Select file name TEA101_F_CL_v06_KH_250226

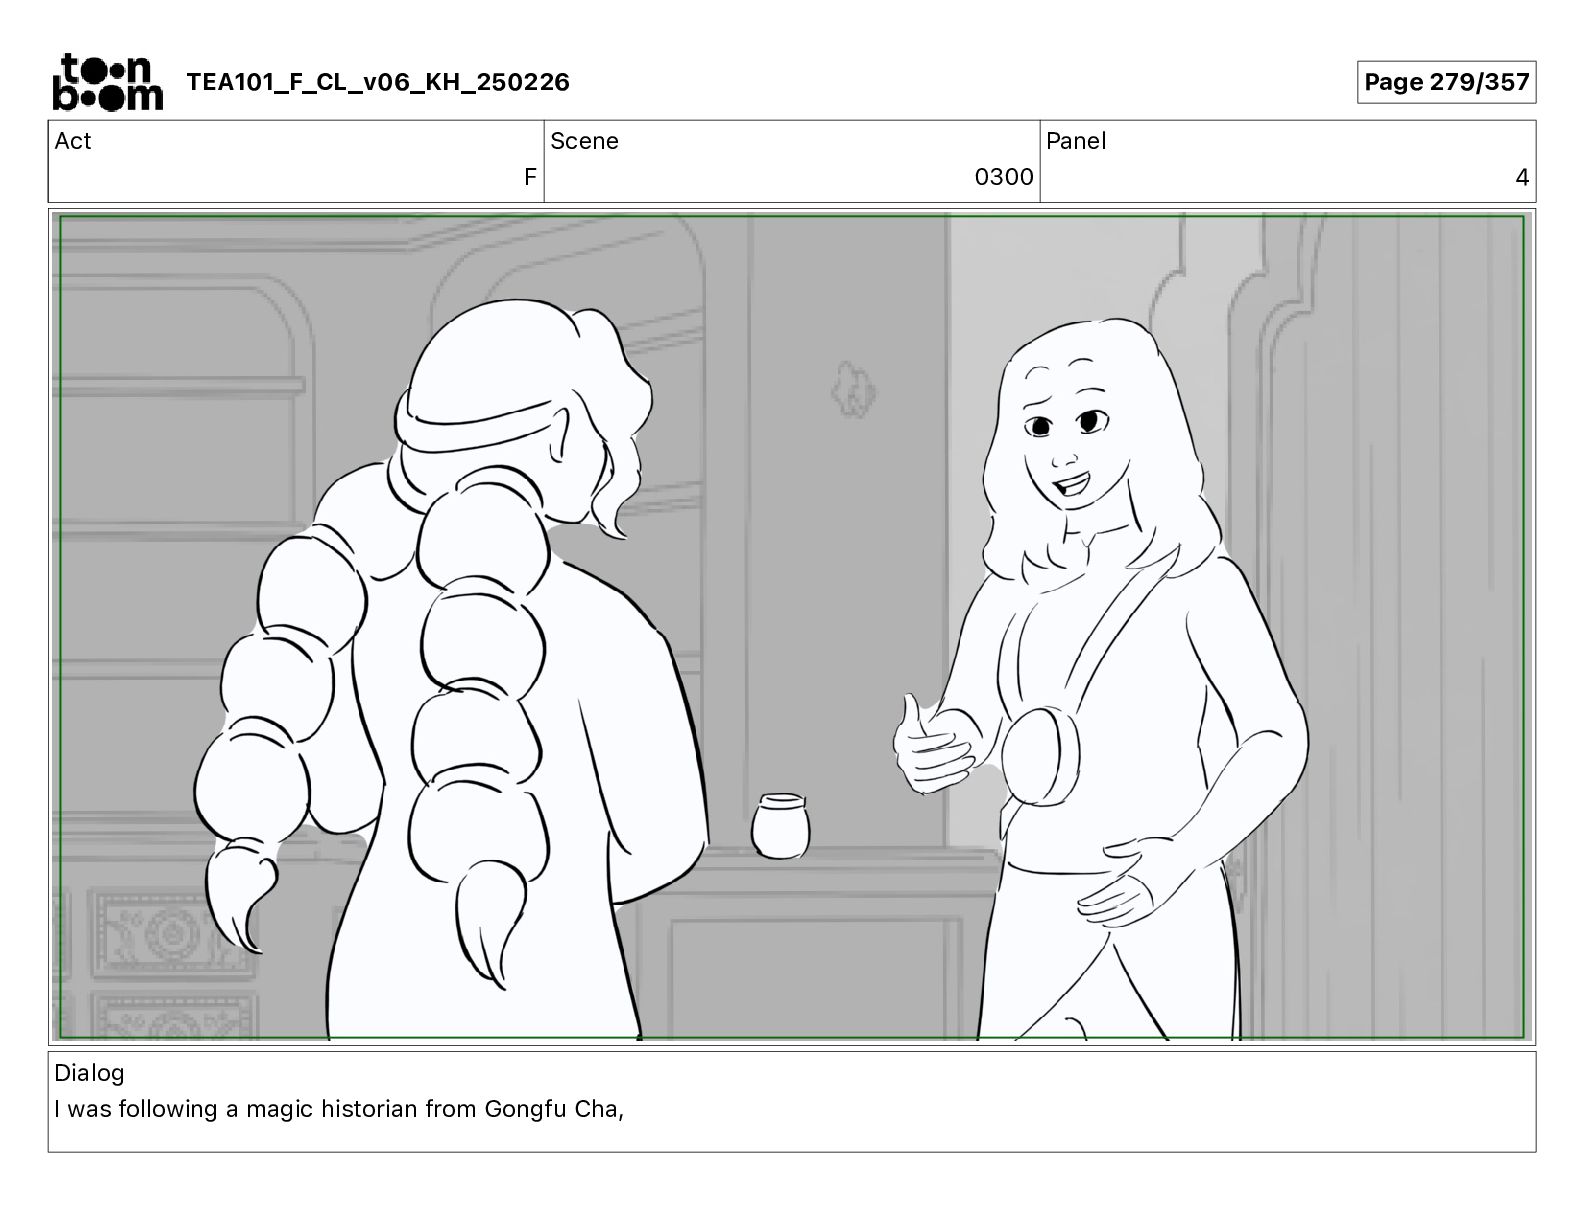click(x=378, y=82)
